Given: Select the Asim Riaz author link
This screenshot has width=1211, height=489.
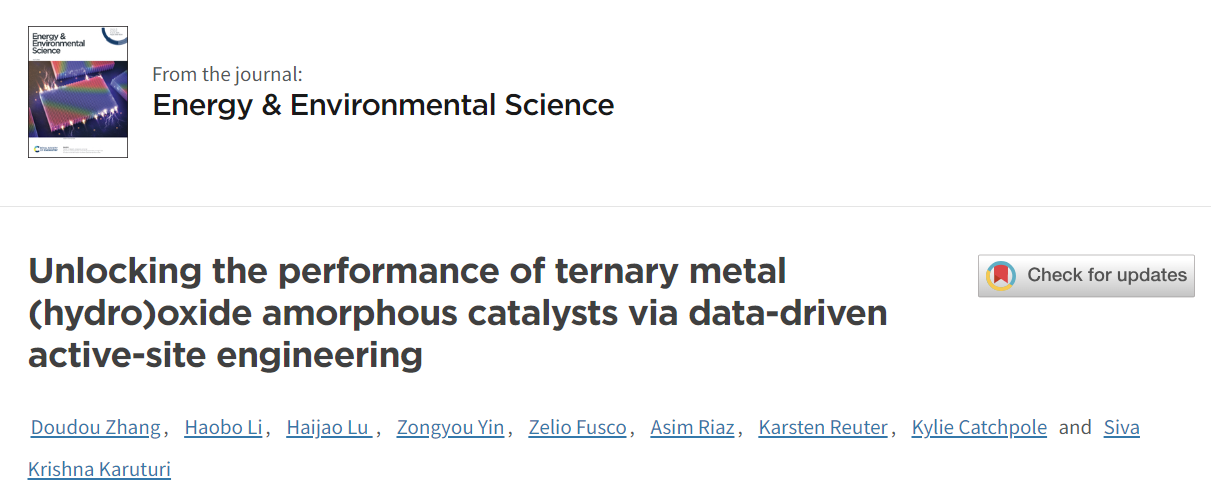Looking at the screenshot, I should coord(692,428).
